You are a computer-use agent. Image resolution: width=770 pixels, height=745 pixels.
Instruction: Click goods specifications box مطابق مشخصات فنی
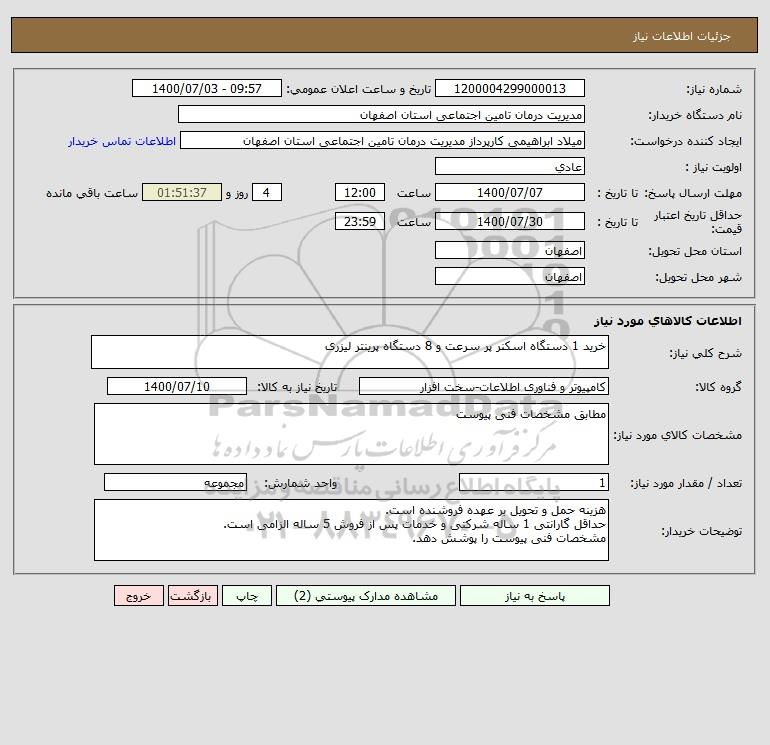click(x=351, y=434)
